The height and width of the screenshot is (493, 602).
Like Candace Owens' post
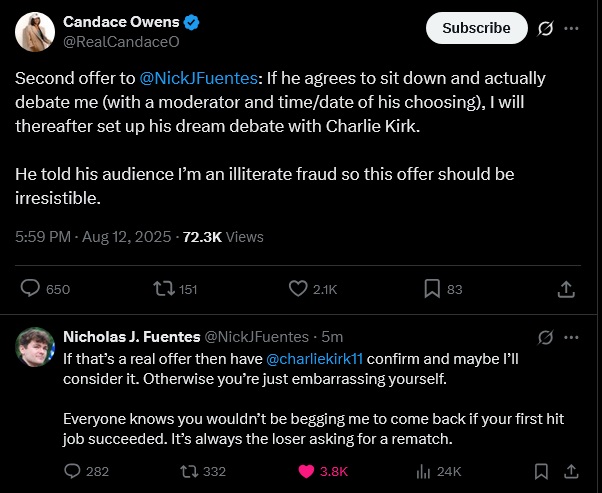[298, 289]
